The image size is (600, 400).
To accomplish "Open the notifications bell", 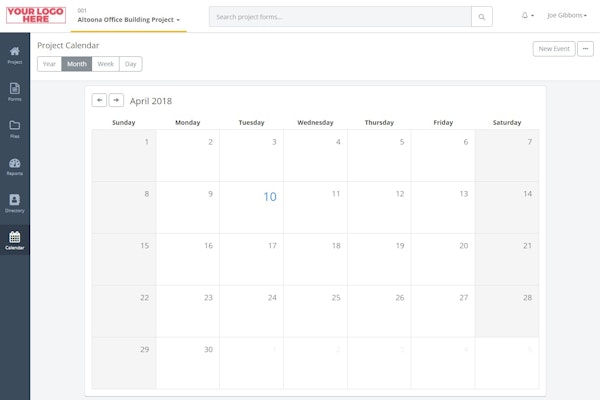I will (527, 16).
